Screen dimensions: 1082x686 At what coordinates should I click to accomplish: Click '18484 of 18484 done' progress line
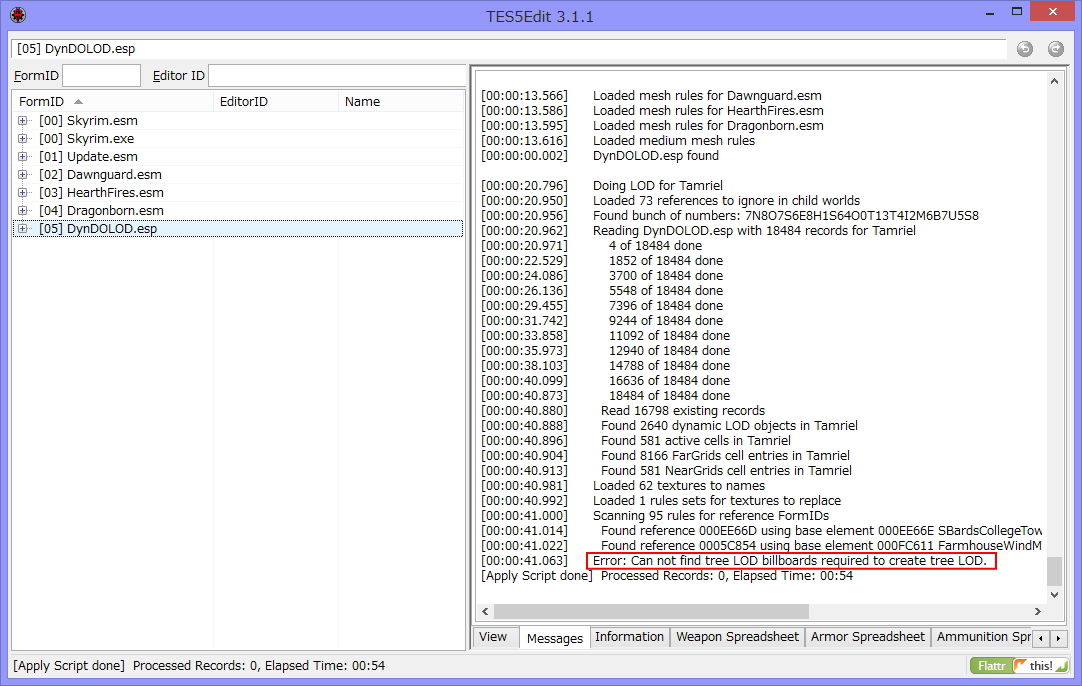tap(669, 396)
